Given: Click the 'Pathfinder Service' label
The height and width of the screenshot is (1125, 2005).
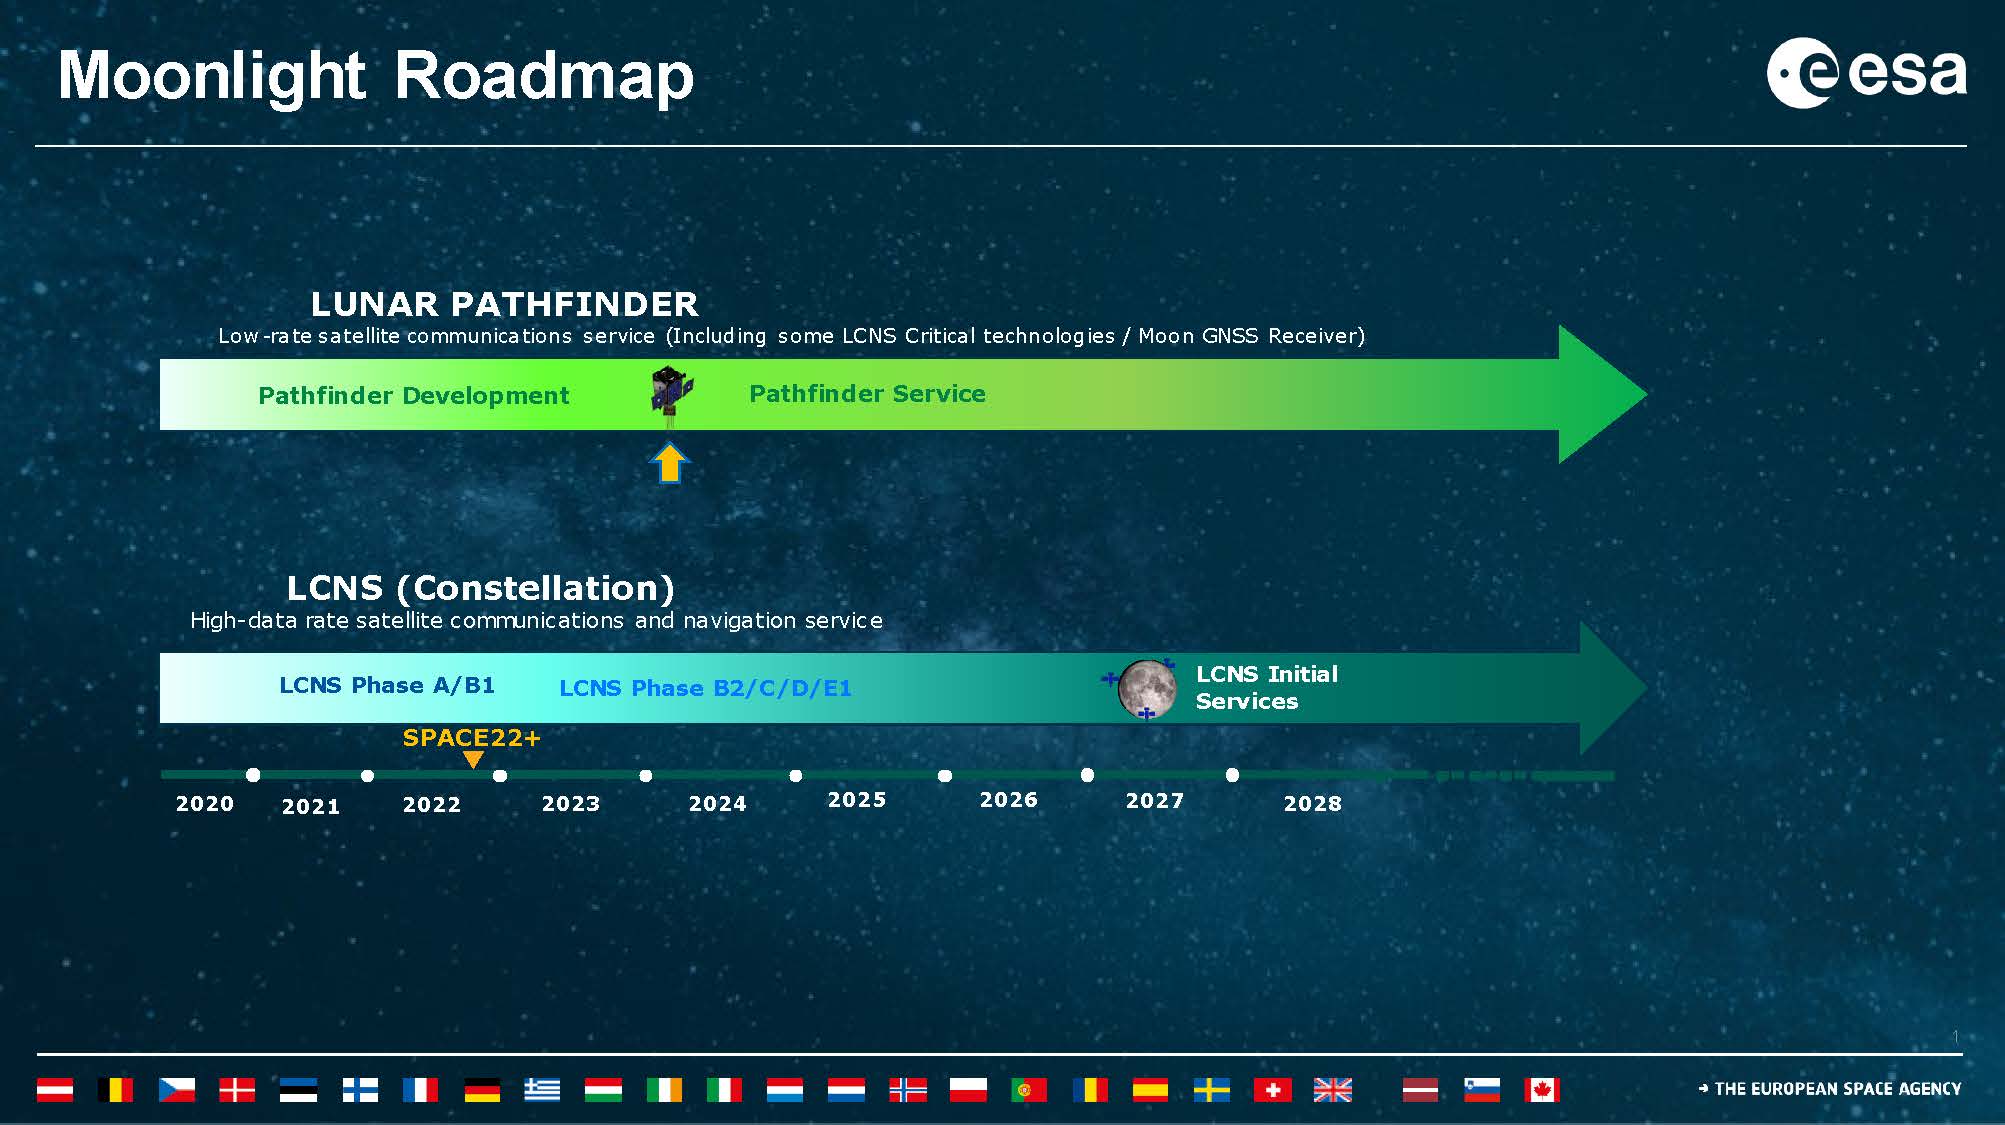Looking at the screenshot, I should tap(867, 394).
